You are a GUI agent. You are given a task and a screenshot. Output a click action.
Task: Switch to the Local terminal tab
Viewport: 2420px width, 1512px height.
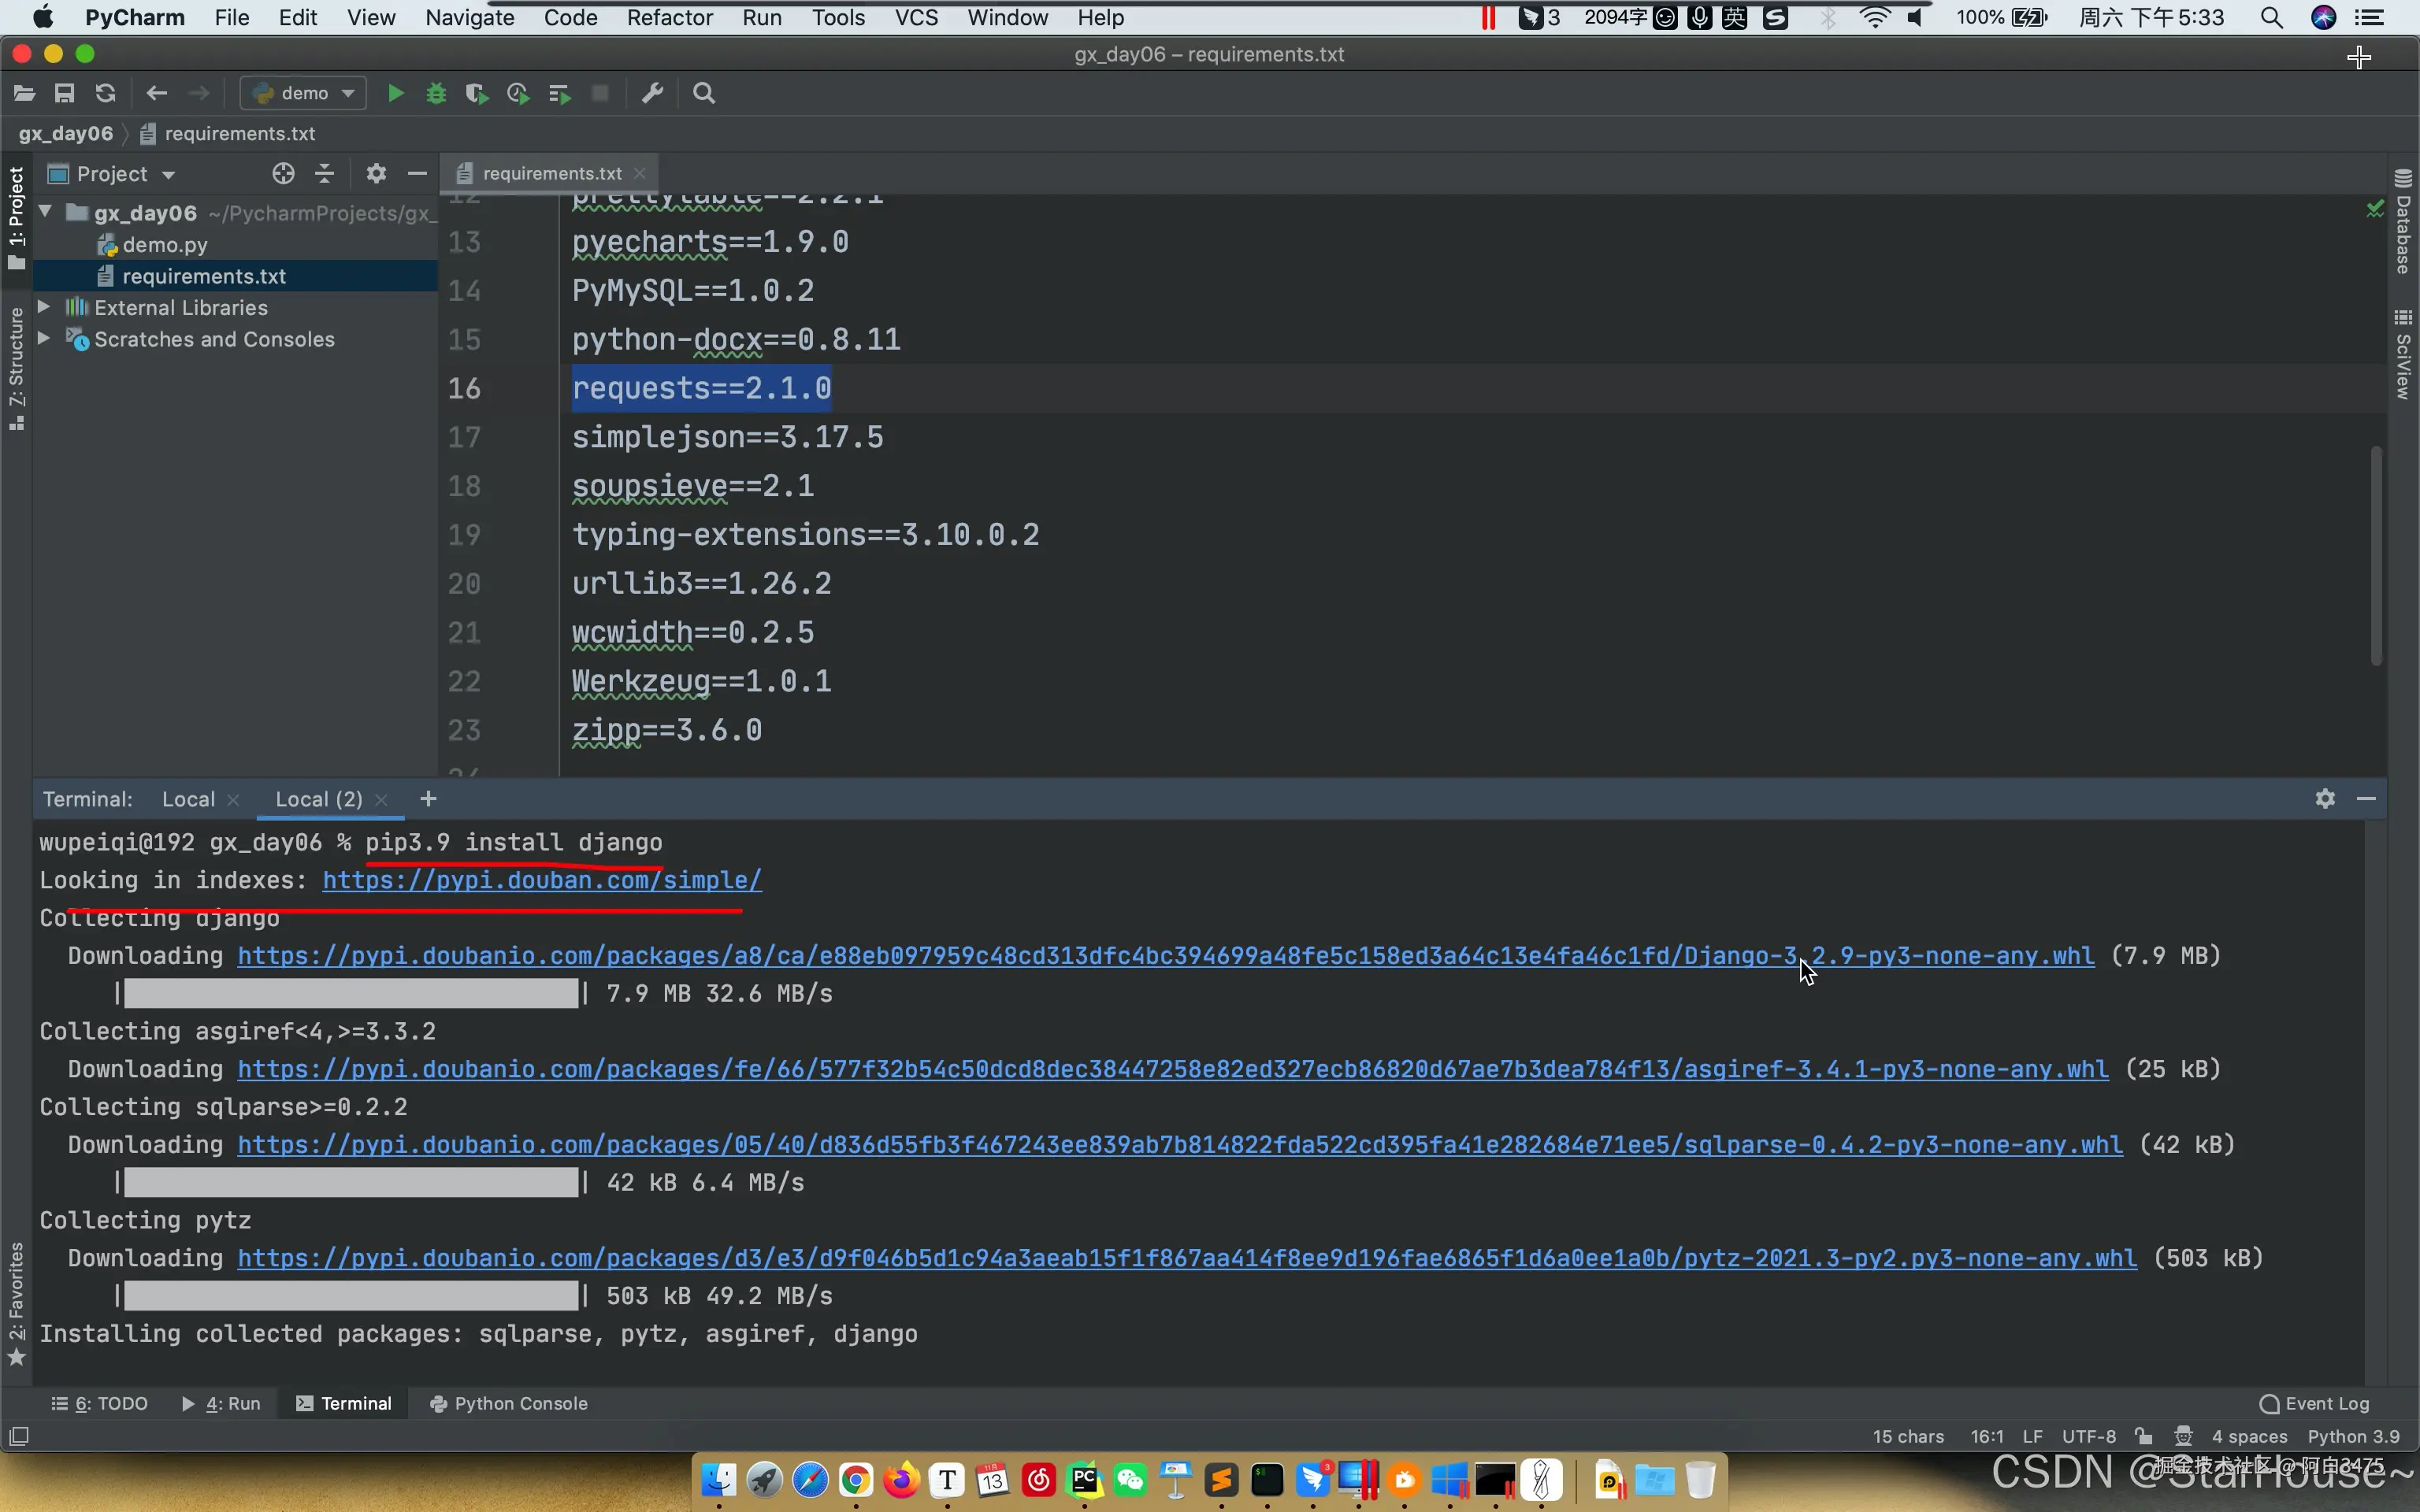[x=188, y=799]
